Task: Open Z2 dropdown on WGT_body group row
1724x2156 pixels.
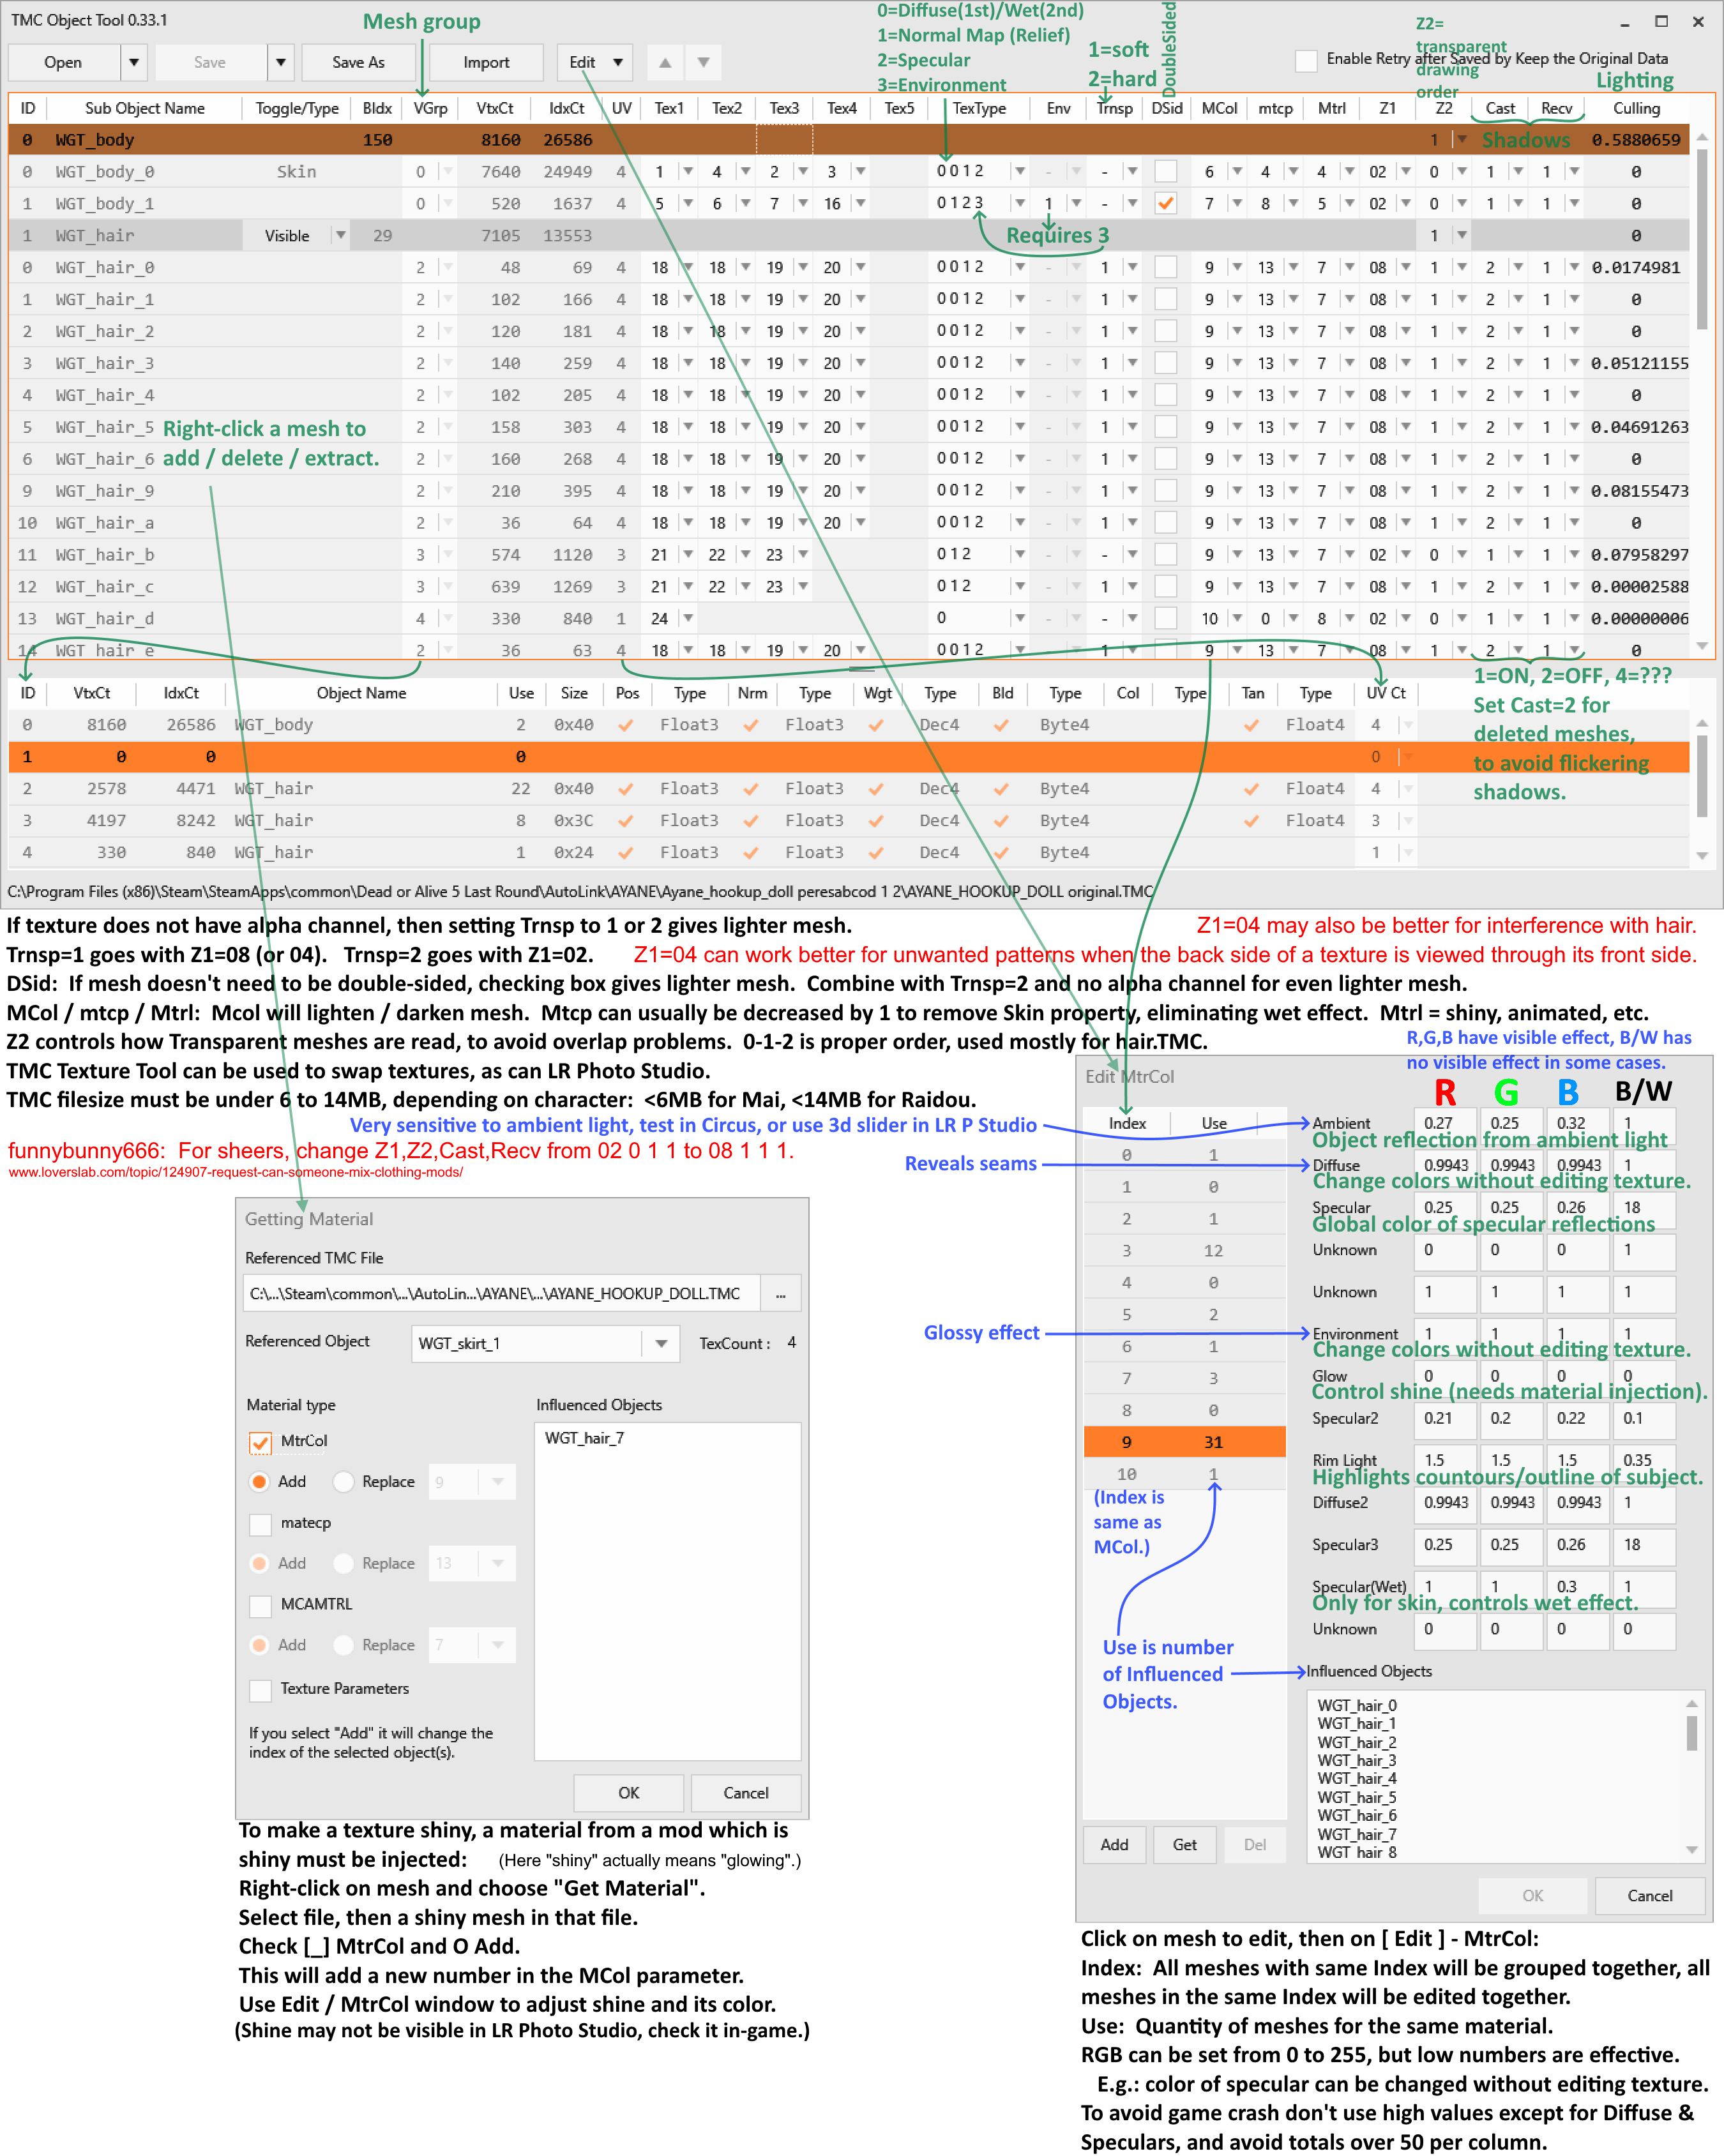Action: point(1462,140)
